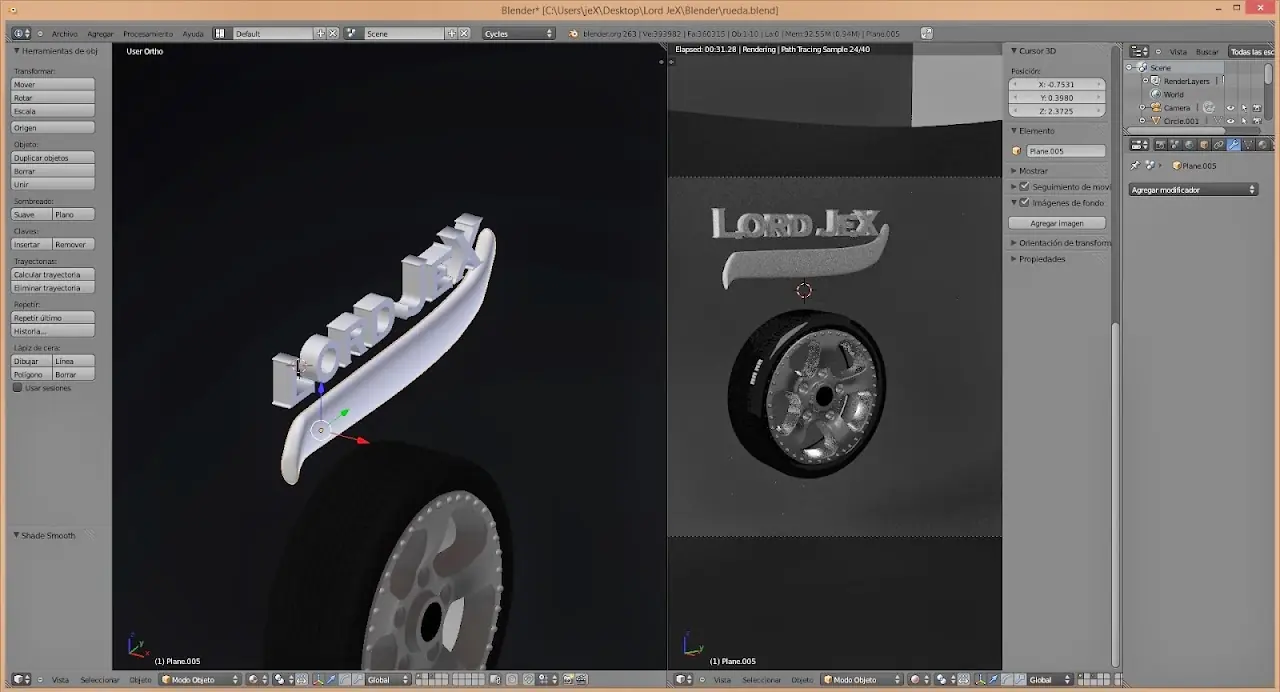
Task: Toggle Camera visibility eye in outliner
Action: [1230, 108]
